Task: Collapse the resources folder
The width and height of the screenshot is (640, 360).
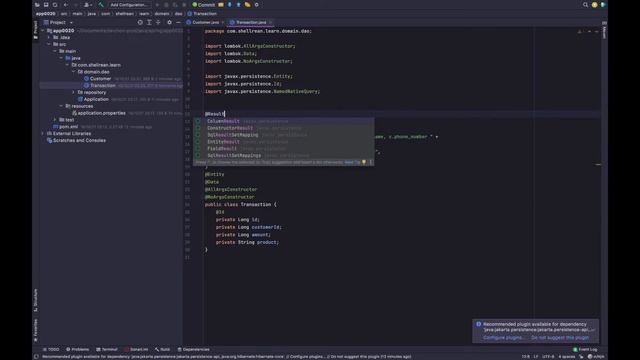Action: coord(61,106)
